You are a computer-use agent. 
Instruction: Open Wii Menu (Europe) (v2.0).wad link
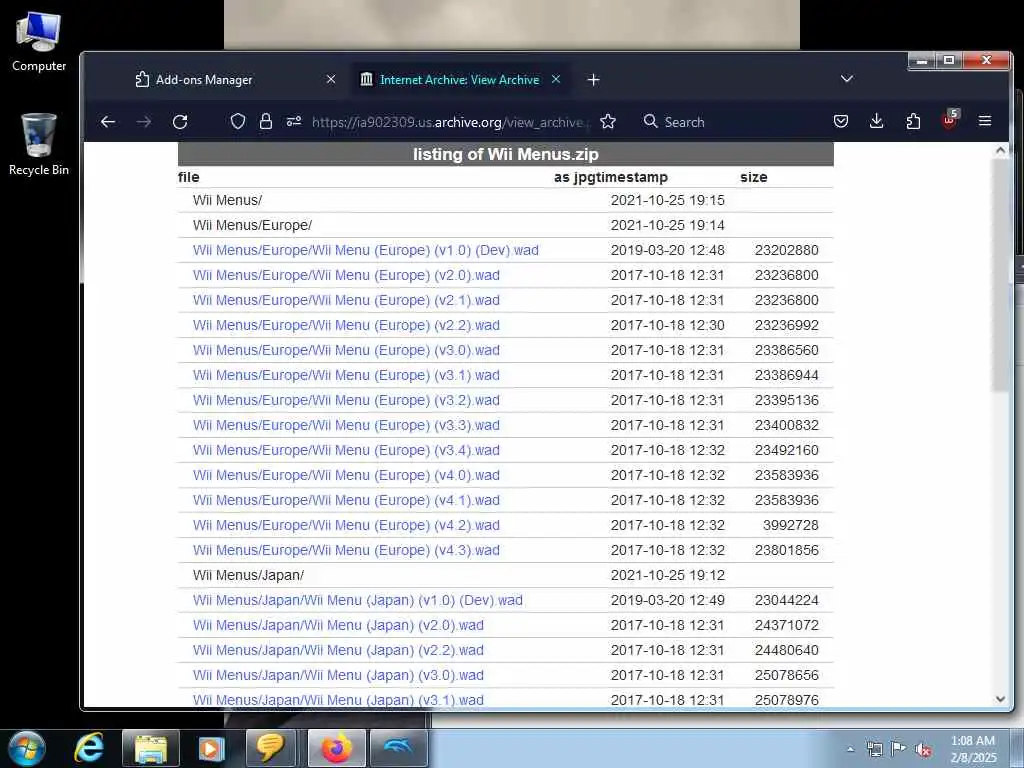point(346,275)
